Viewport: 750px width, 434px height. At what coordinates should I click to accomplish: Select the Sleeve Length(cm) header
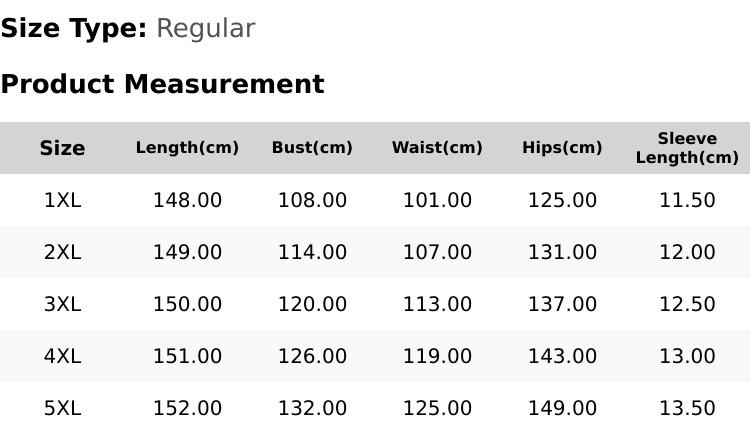(x=687, y=148)
